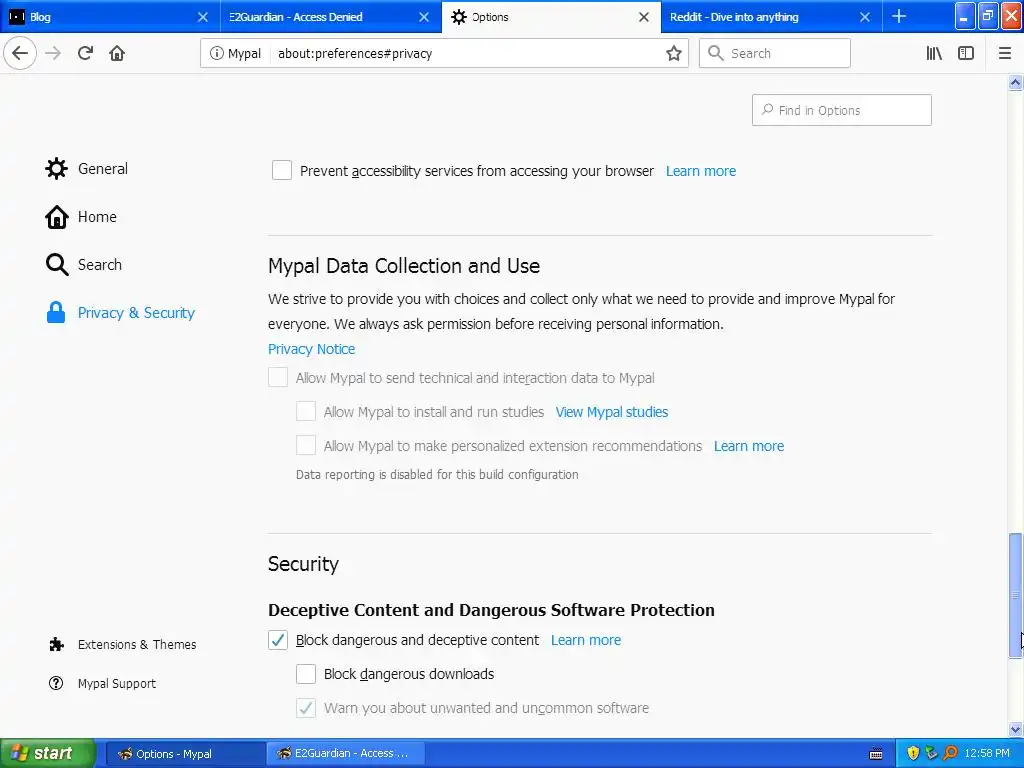Click the scrollbar down arrow

pos(1015,729)
